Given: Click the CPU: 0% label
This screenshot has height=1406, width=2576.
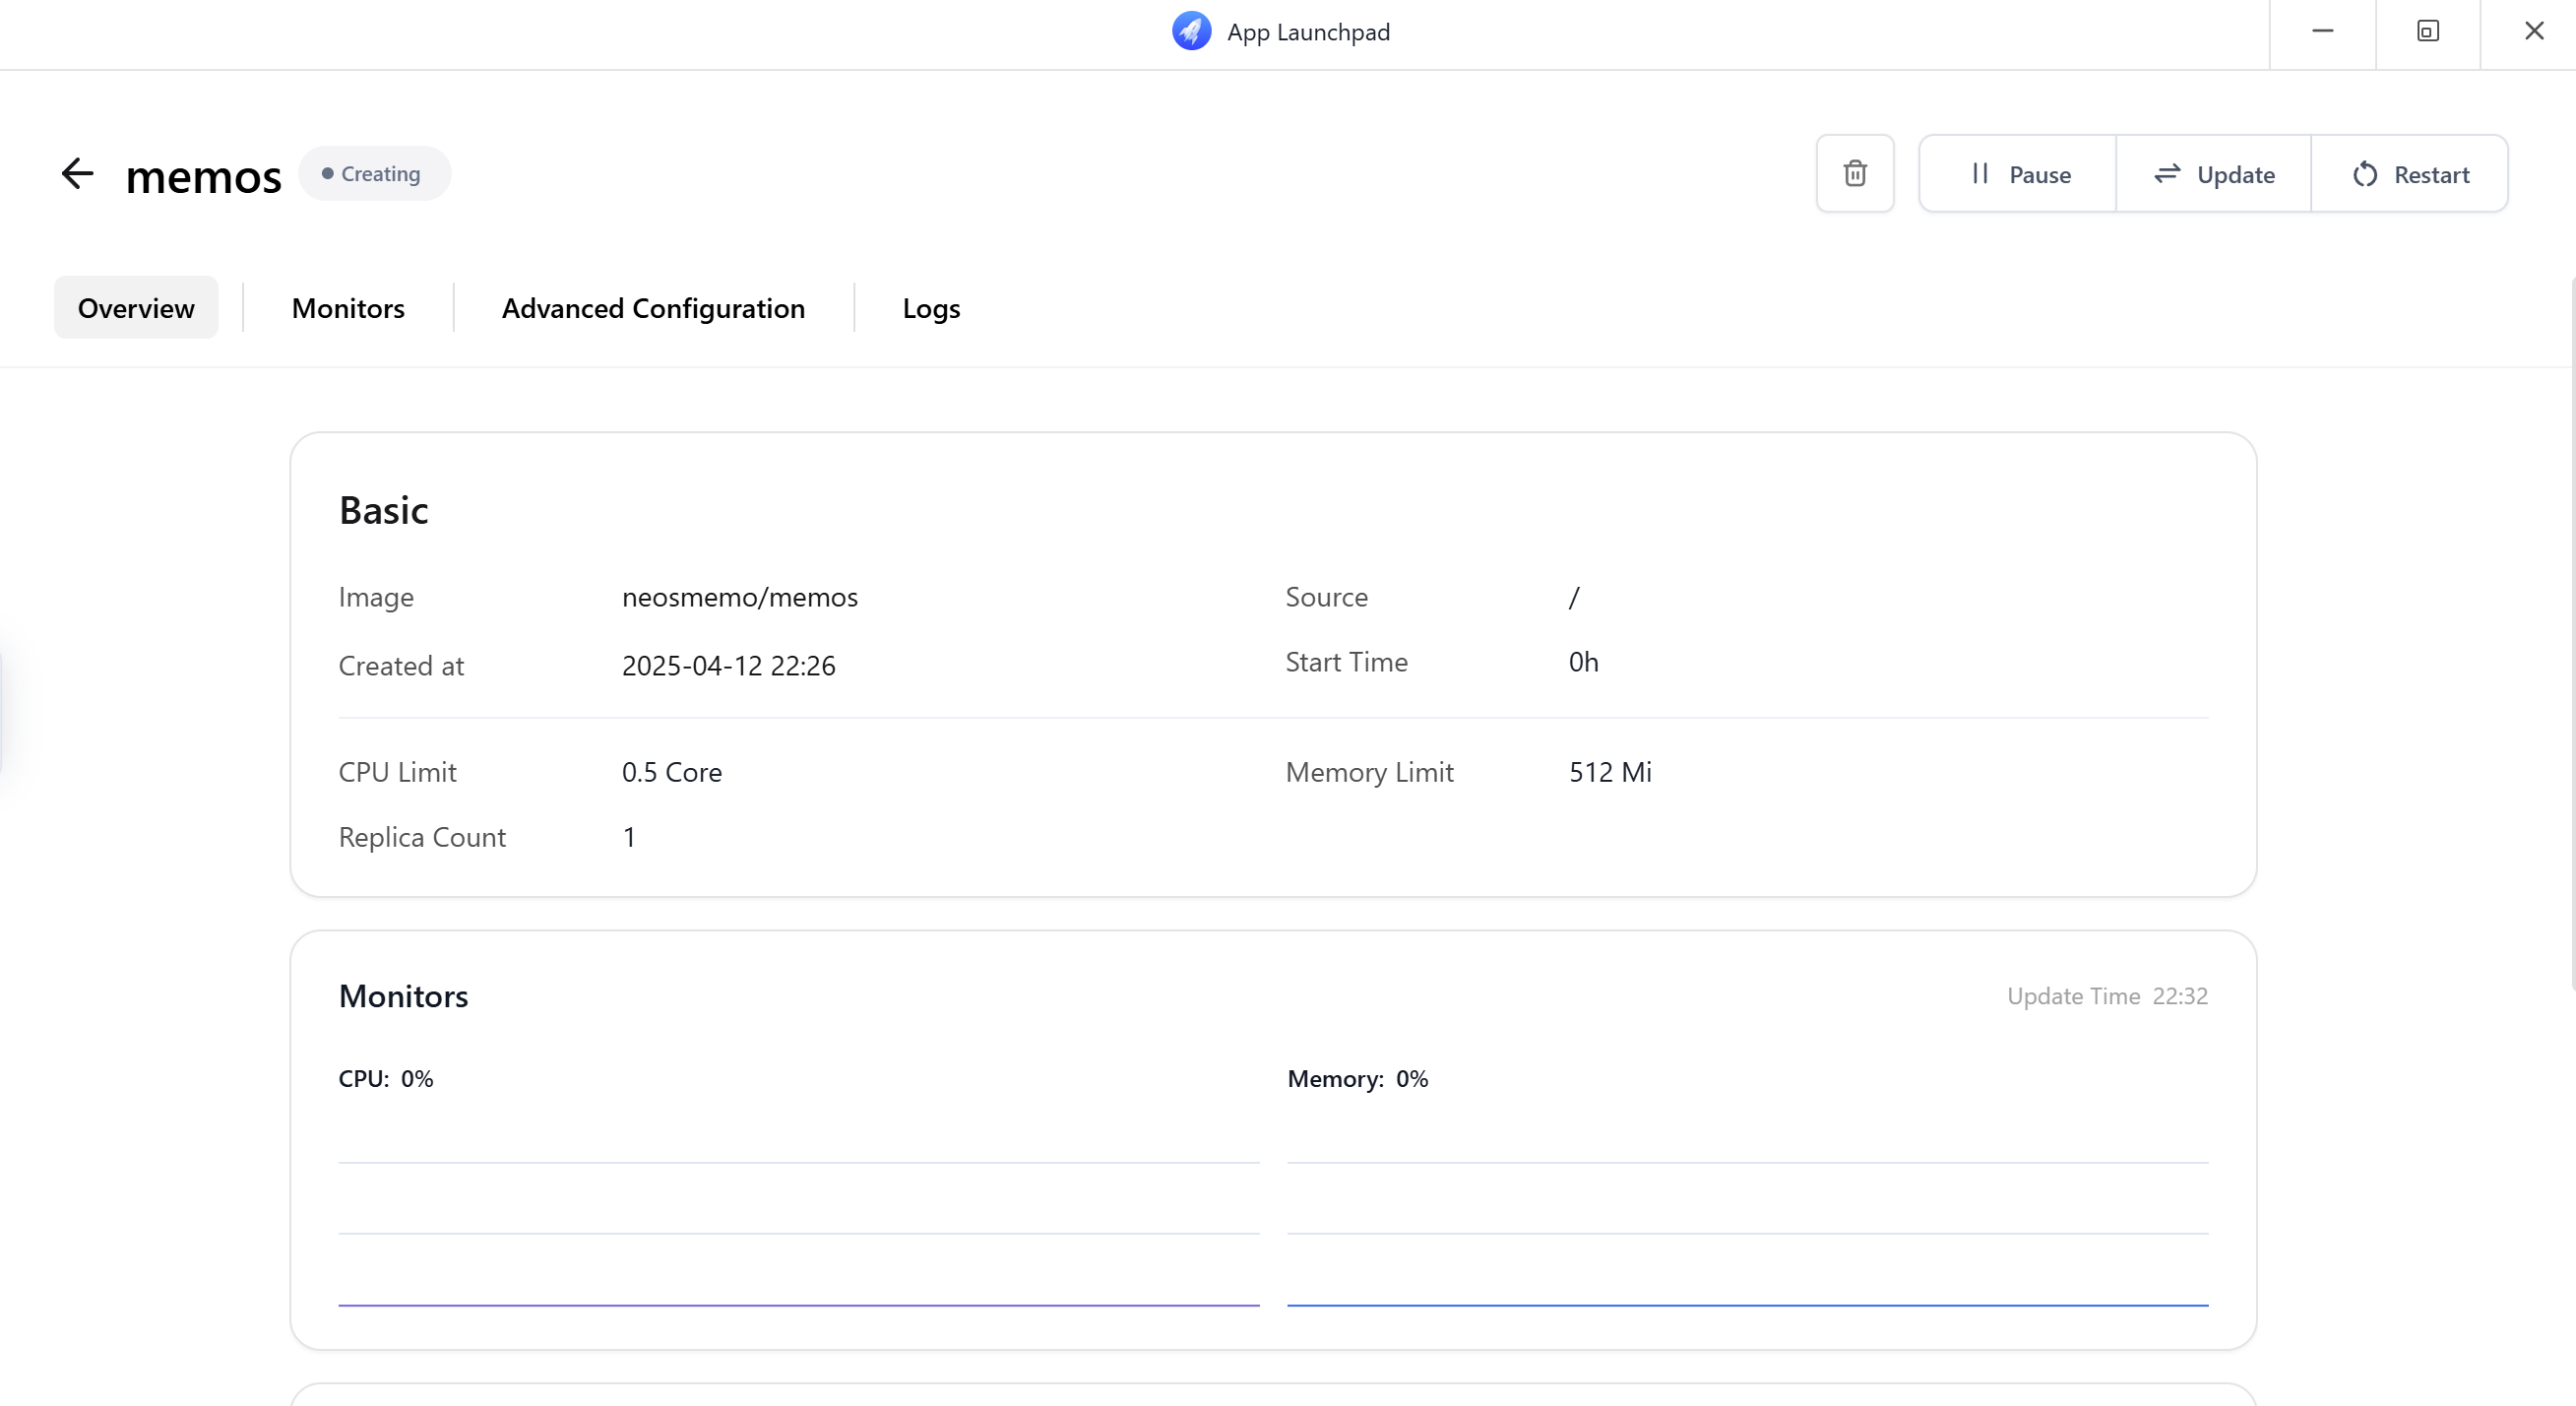Looking at the screenshot, I should (x=386, y=1079).
